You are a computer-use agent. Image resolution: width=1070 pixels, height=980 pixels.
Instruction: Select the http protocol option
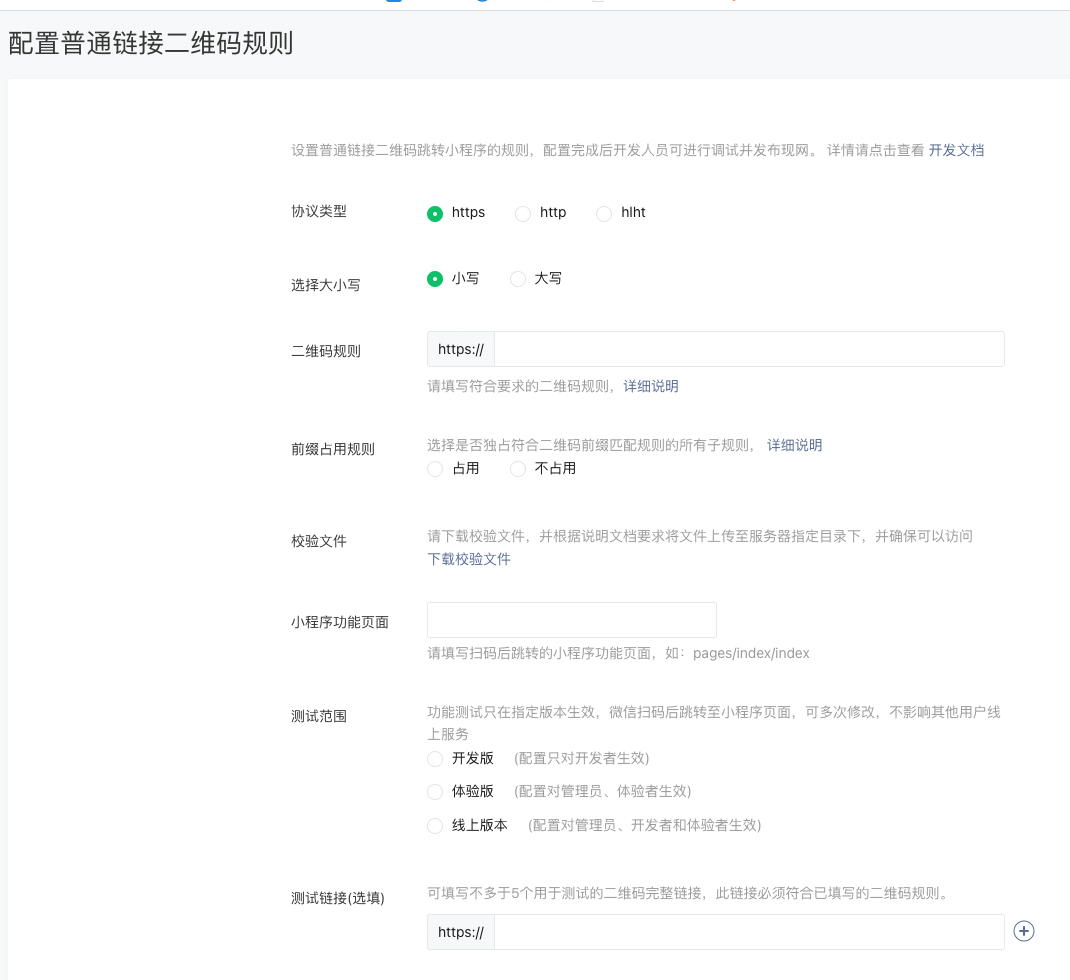click(x=523, y=214)
